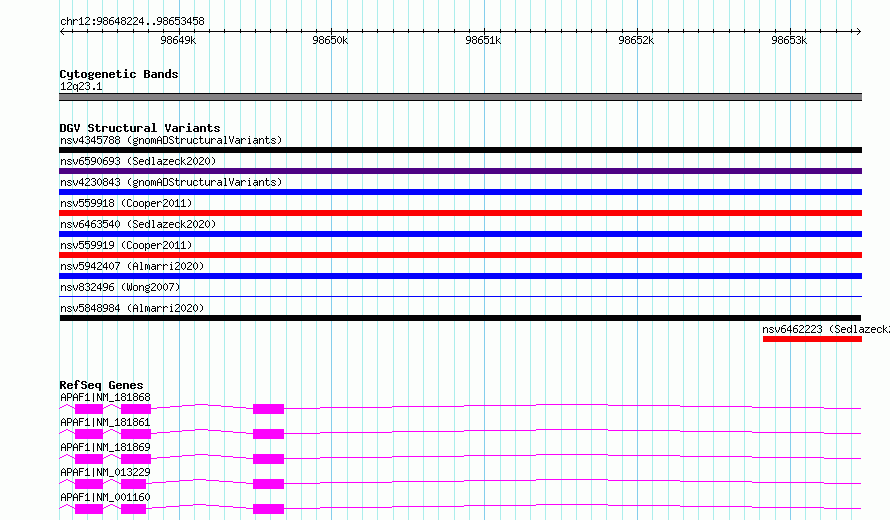
Task: Click the 98652k ruler tick label
Action: coord(636,40)
